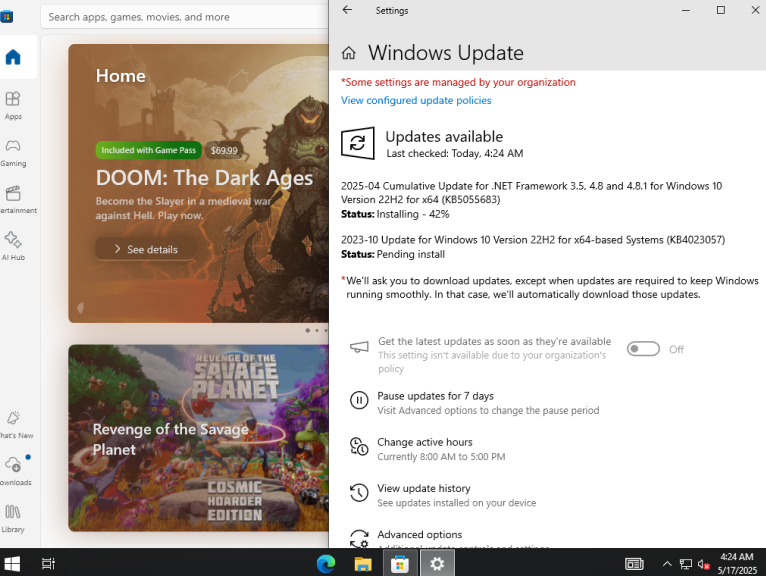
Task: Open Home in Microsoft Store sidebar
Action: pyautogui.click(x=13, y=57)
